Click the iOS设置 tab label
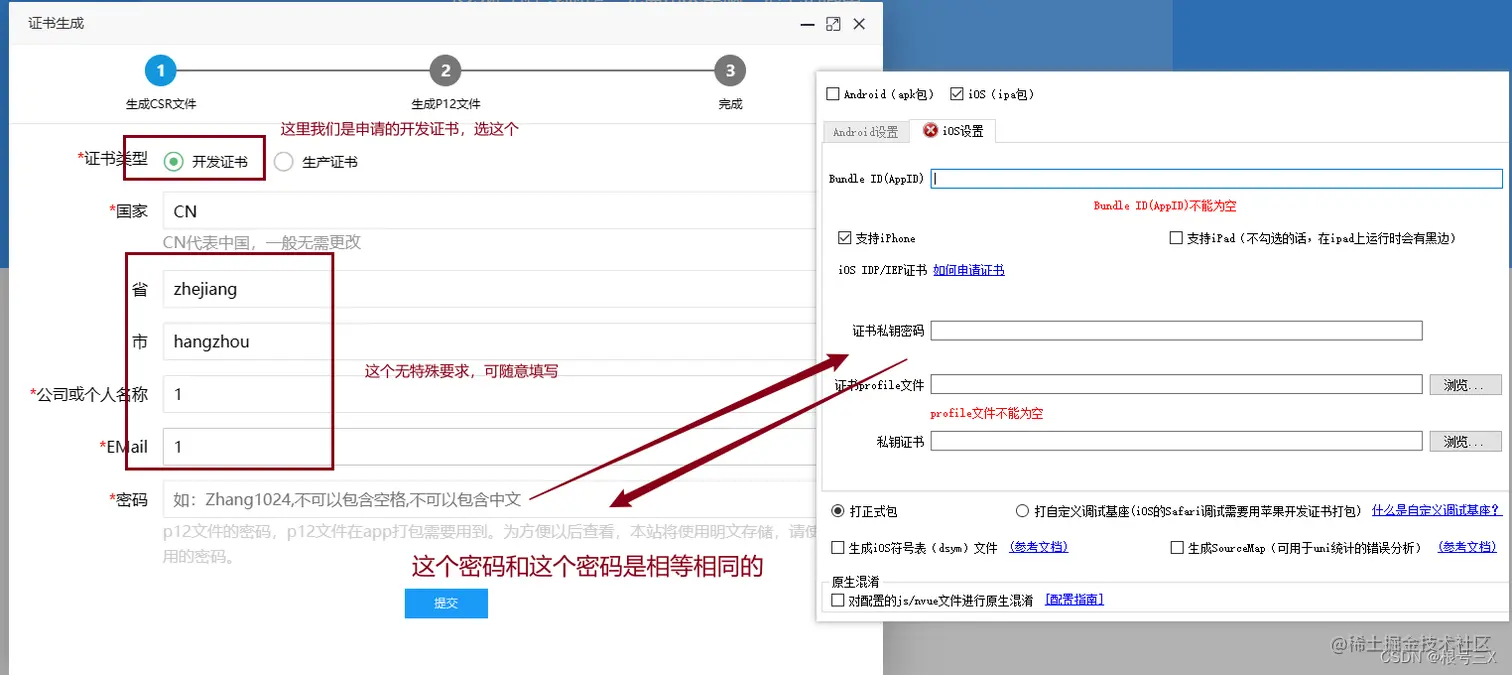 point(962,131)
